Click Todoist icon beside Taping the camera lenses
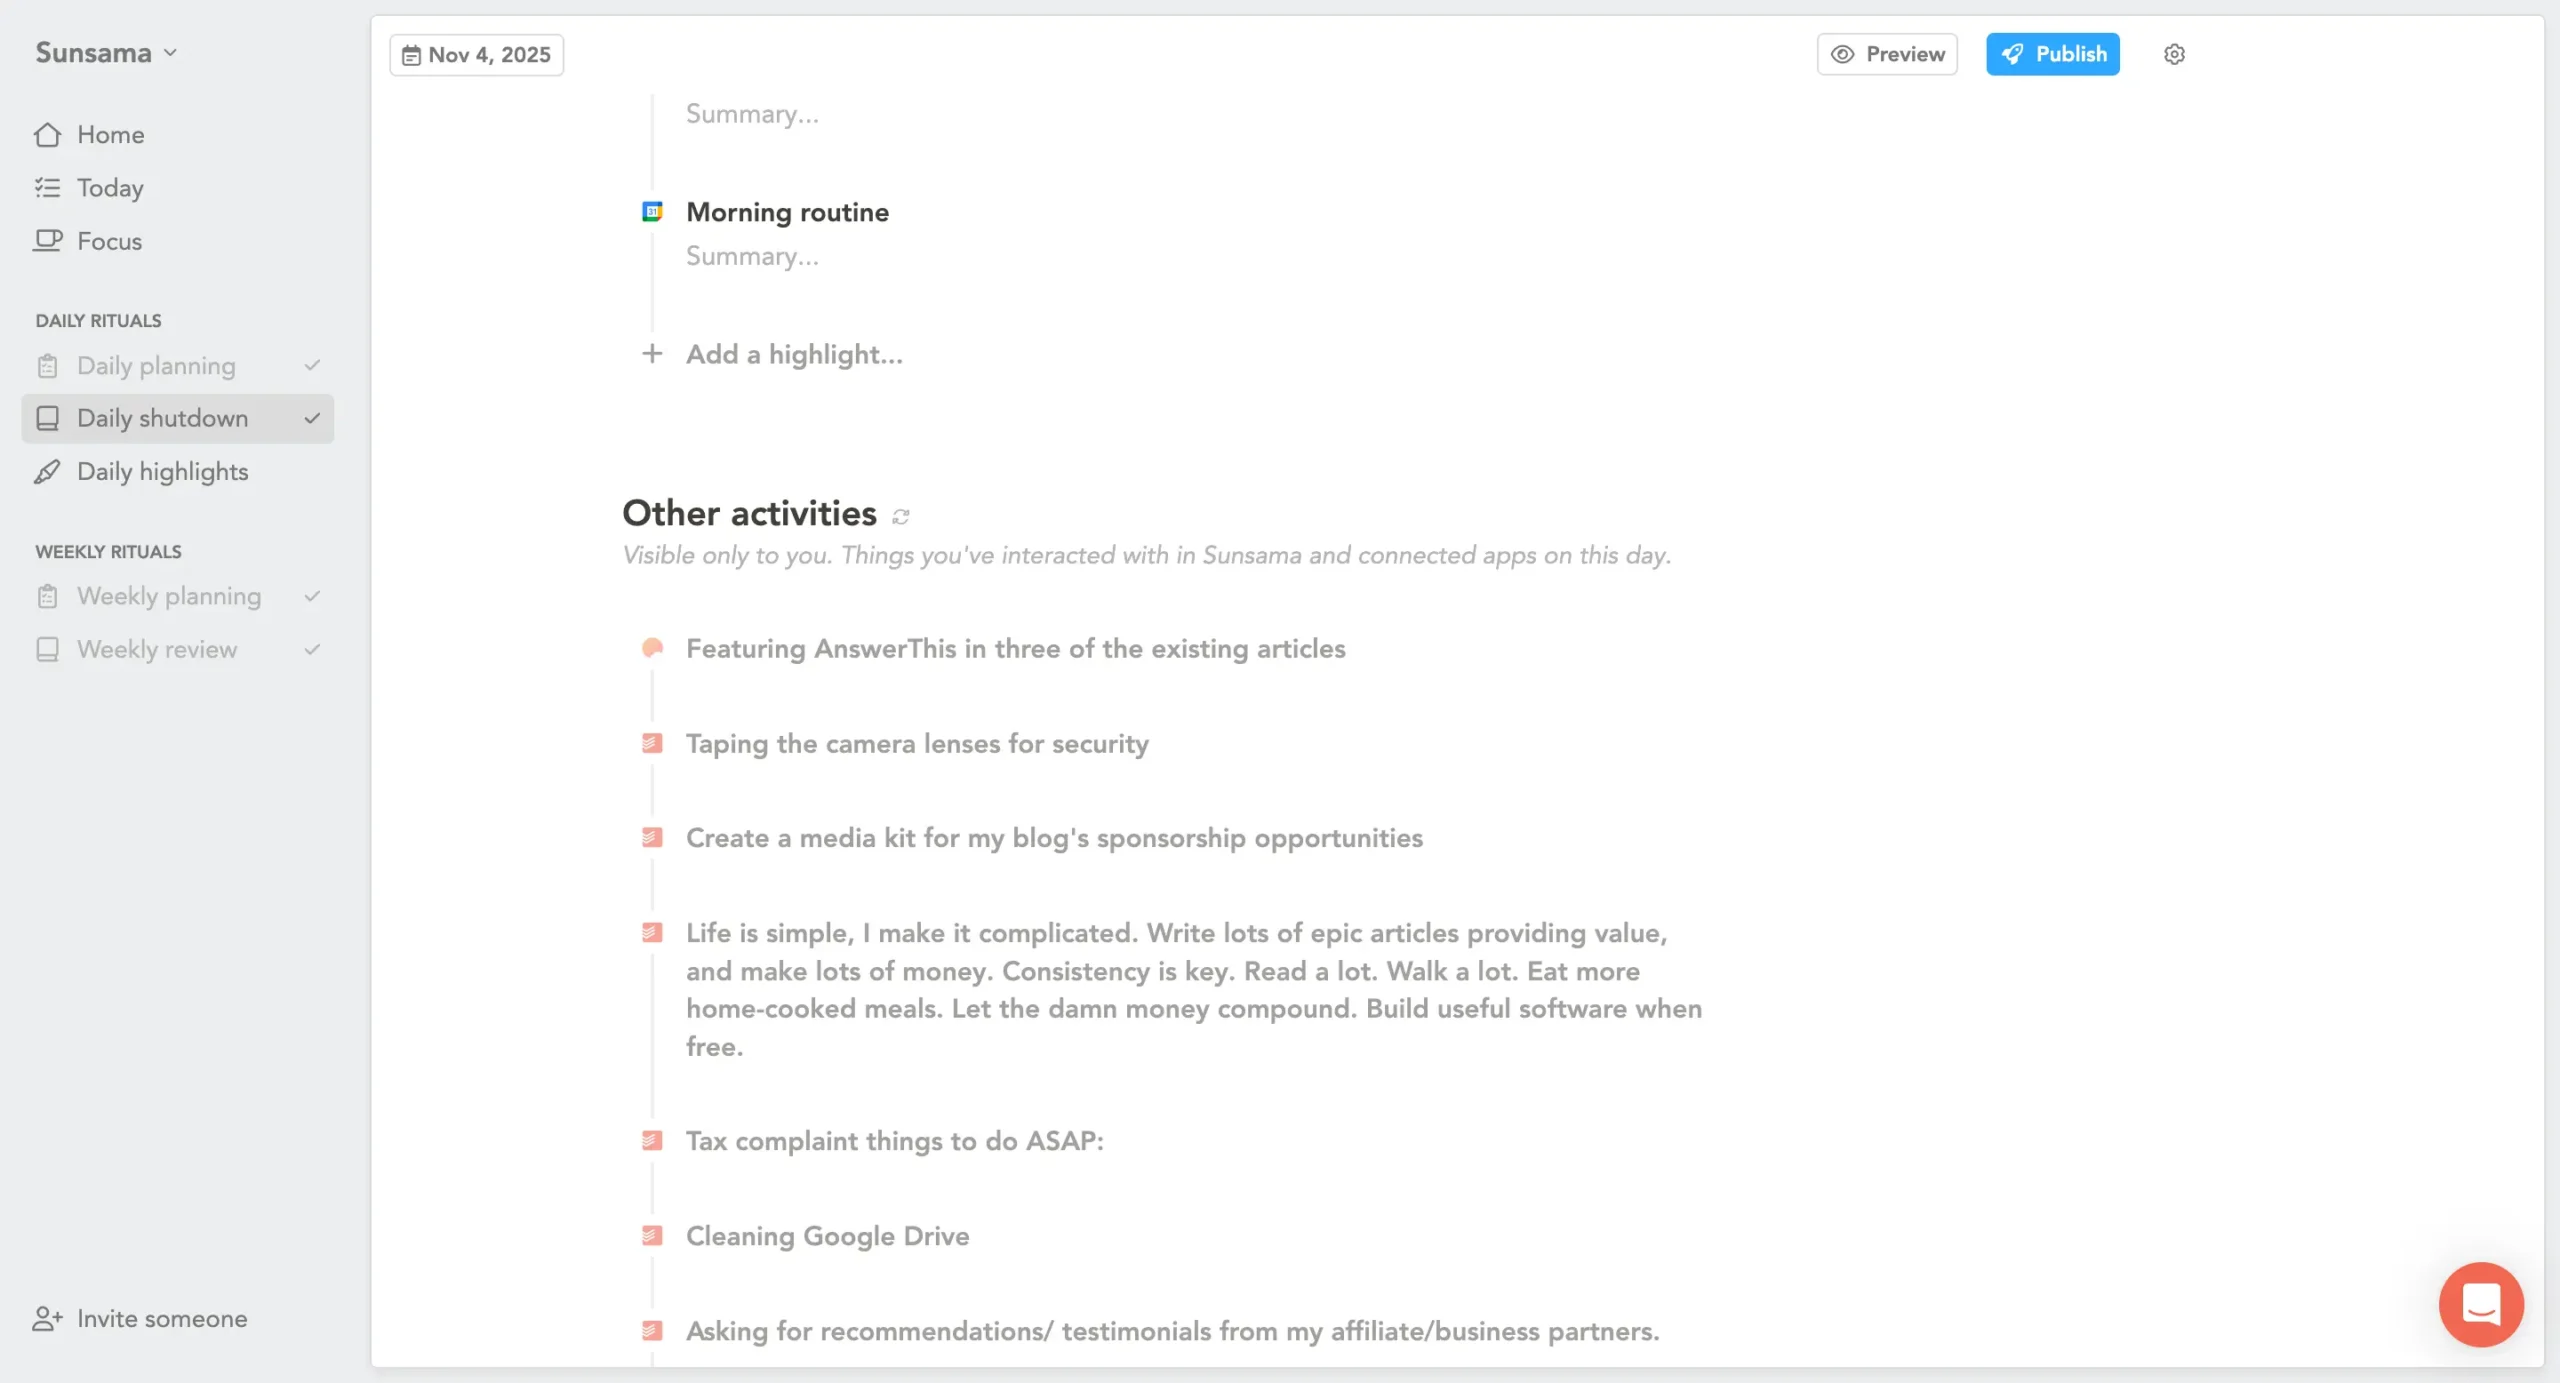 coord(652,743)
